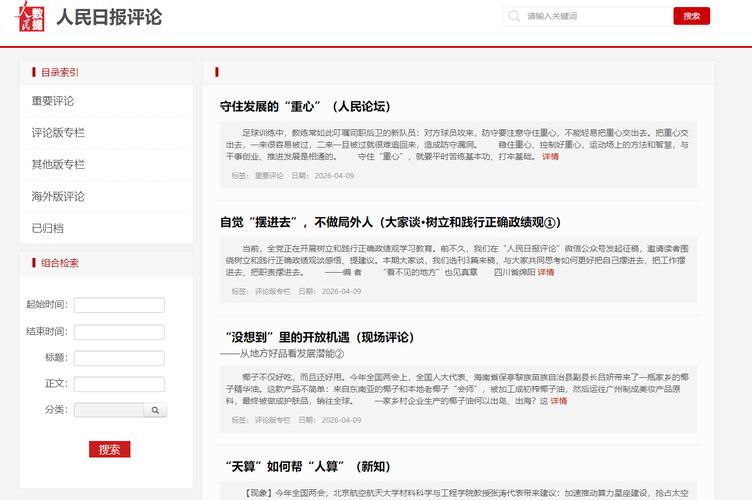Image resolution: width=752 pixels, height=500 pixels.
Task: Click the 正文 input field
Action: (x=119, y=384)
